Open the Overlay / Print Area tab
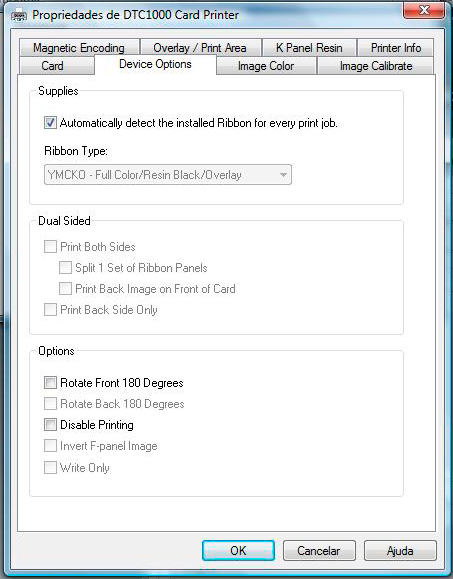Viewport: 453px width, 579px height. coord(200,47)
